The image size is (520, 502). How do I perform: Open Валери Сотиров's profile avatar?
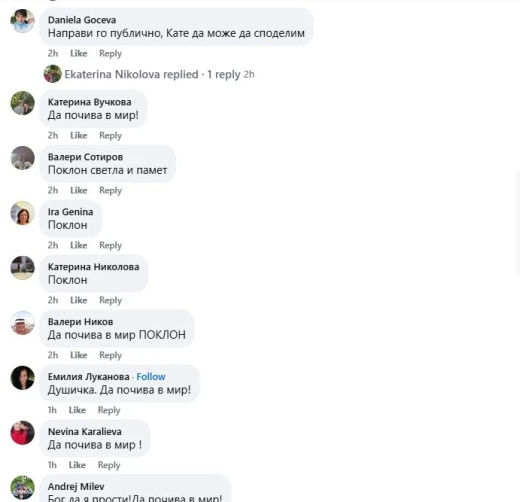(23, 158)
